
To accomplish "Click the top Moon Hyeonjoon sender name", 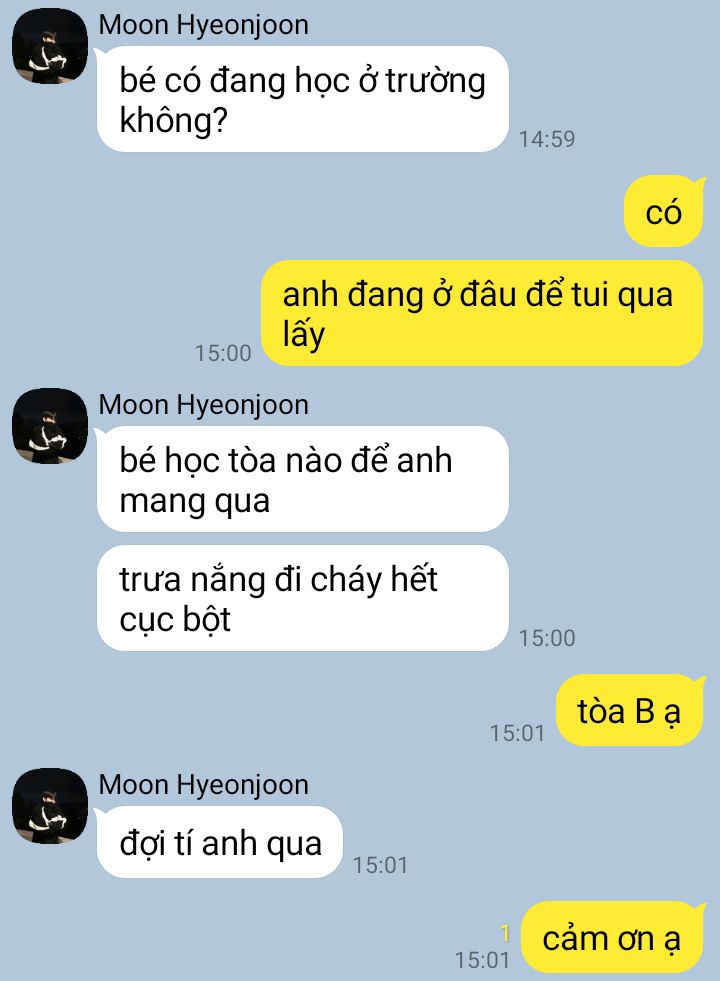I will click(203, 25).
